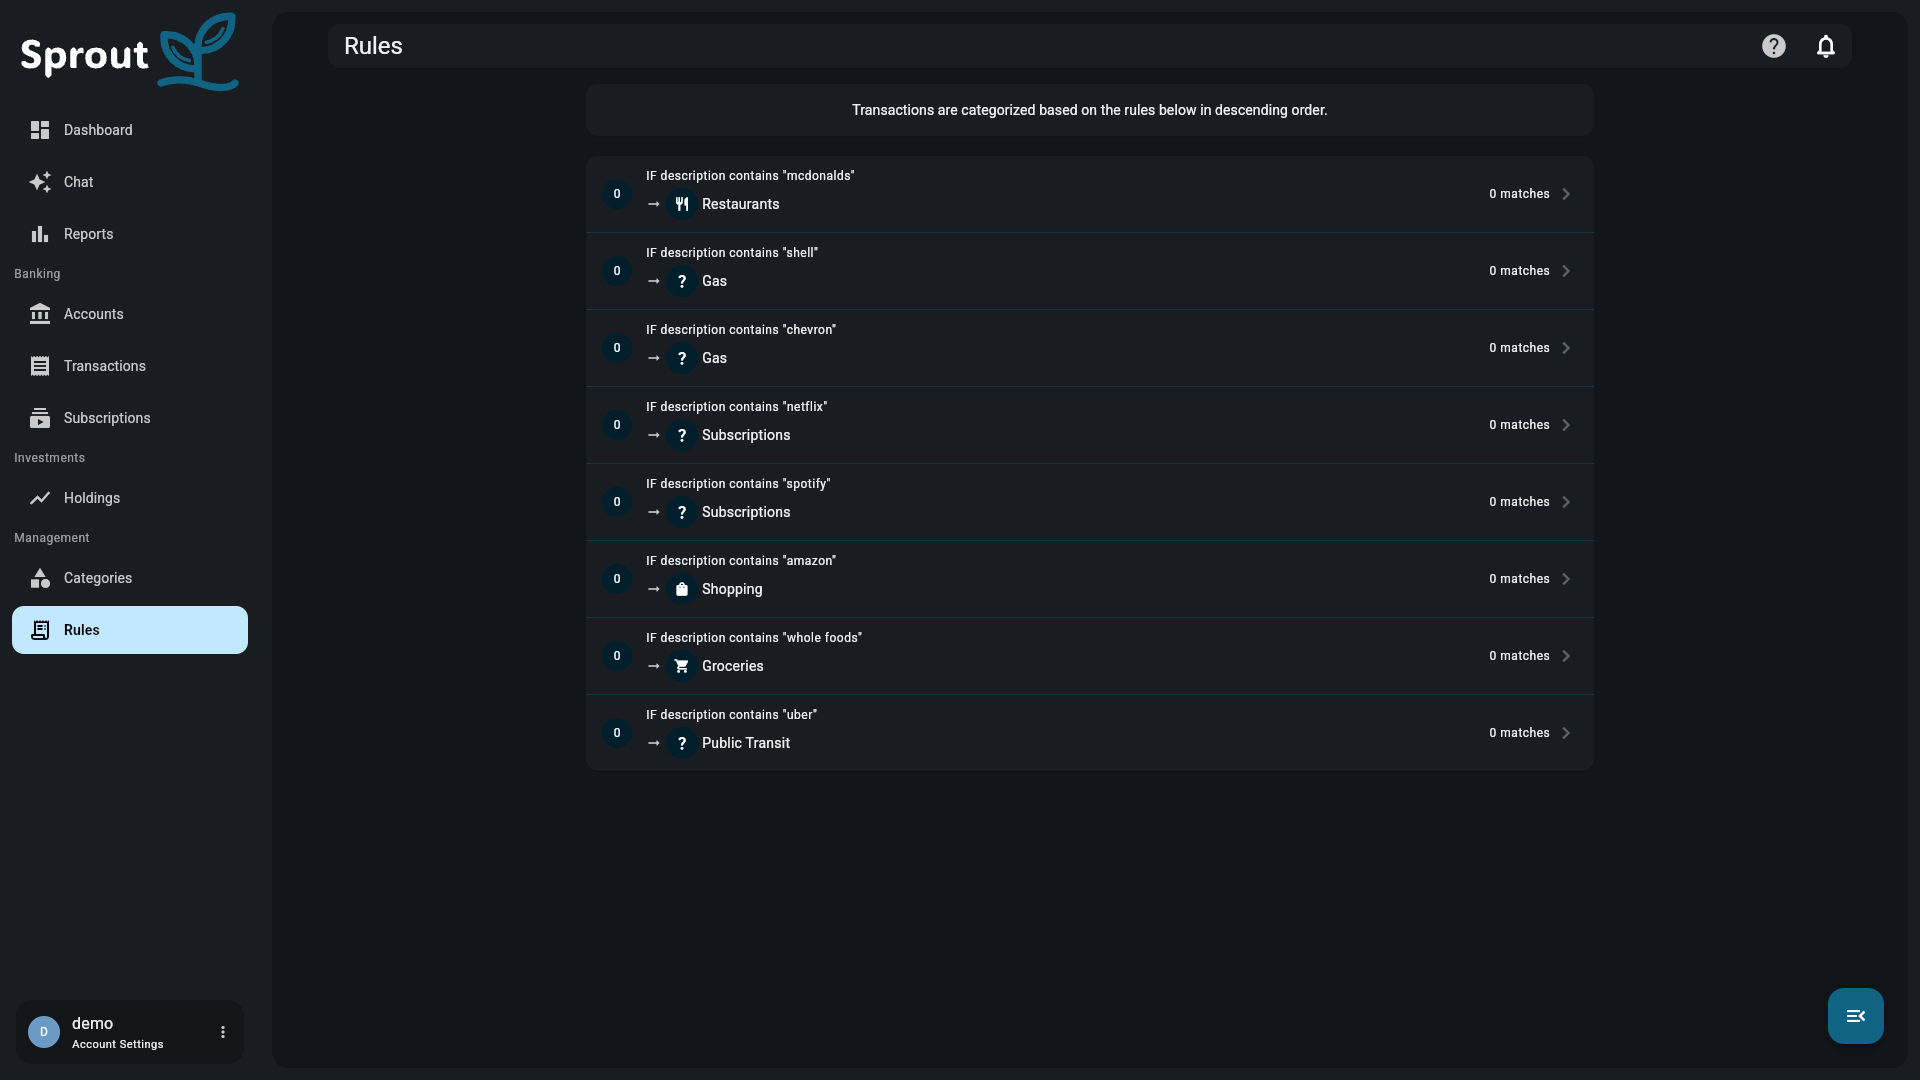This screenshot has width=1920, height=1080.
Task: Click the question icon in shell rule
Action: (x=682, y=281)
